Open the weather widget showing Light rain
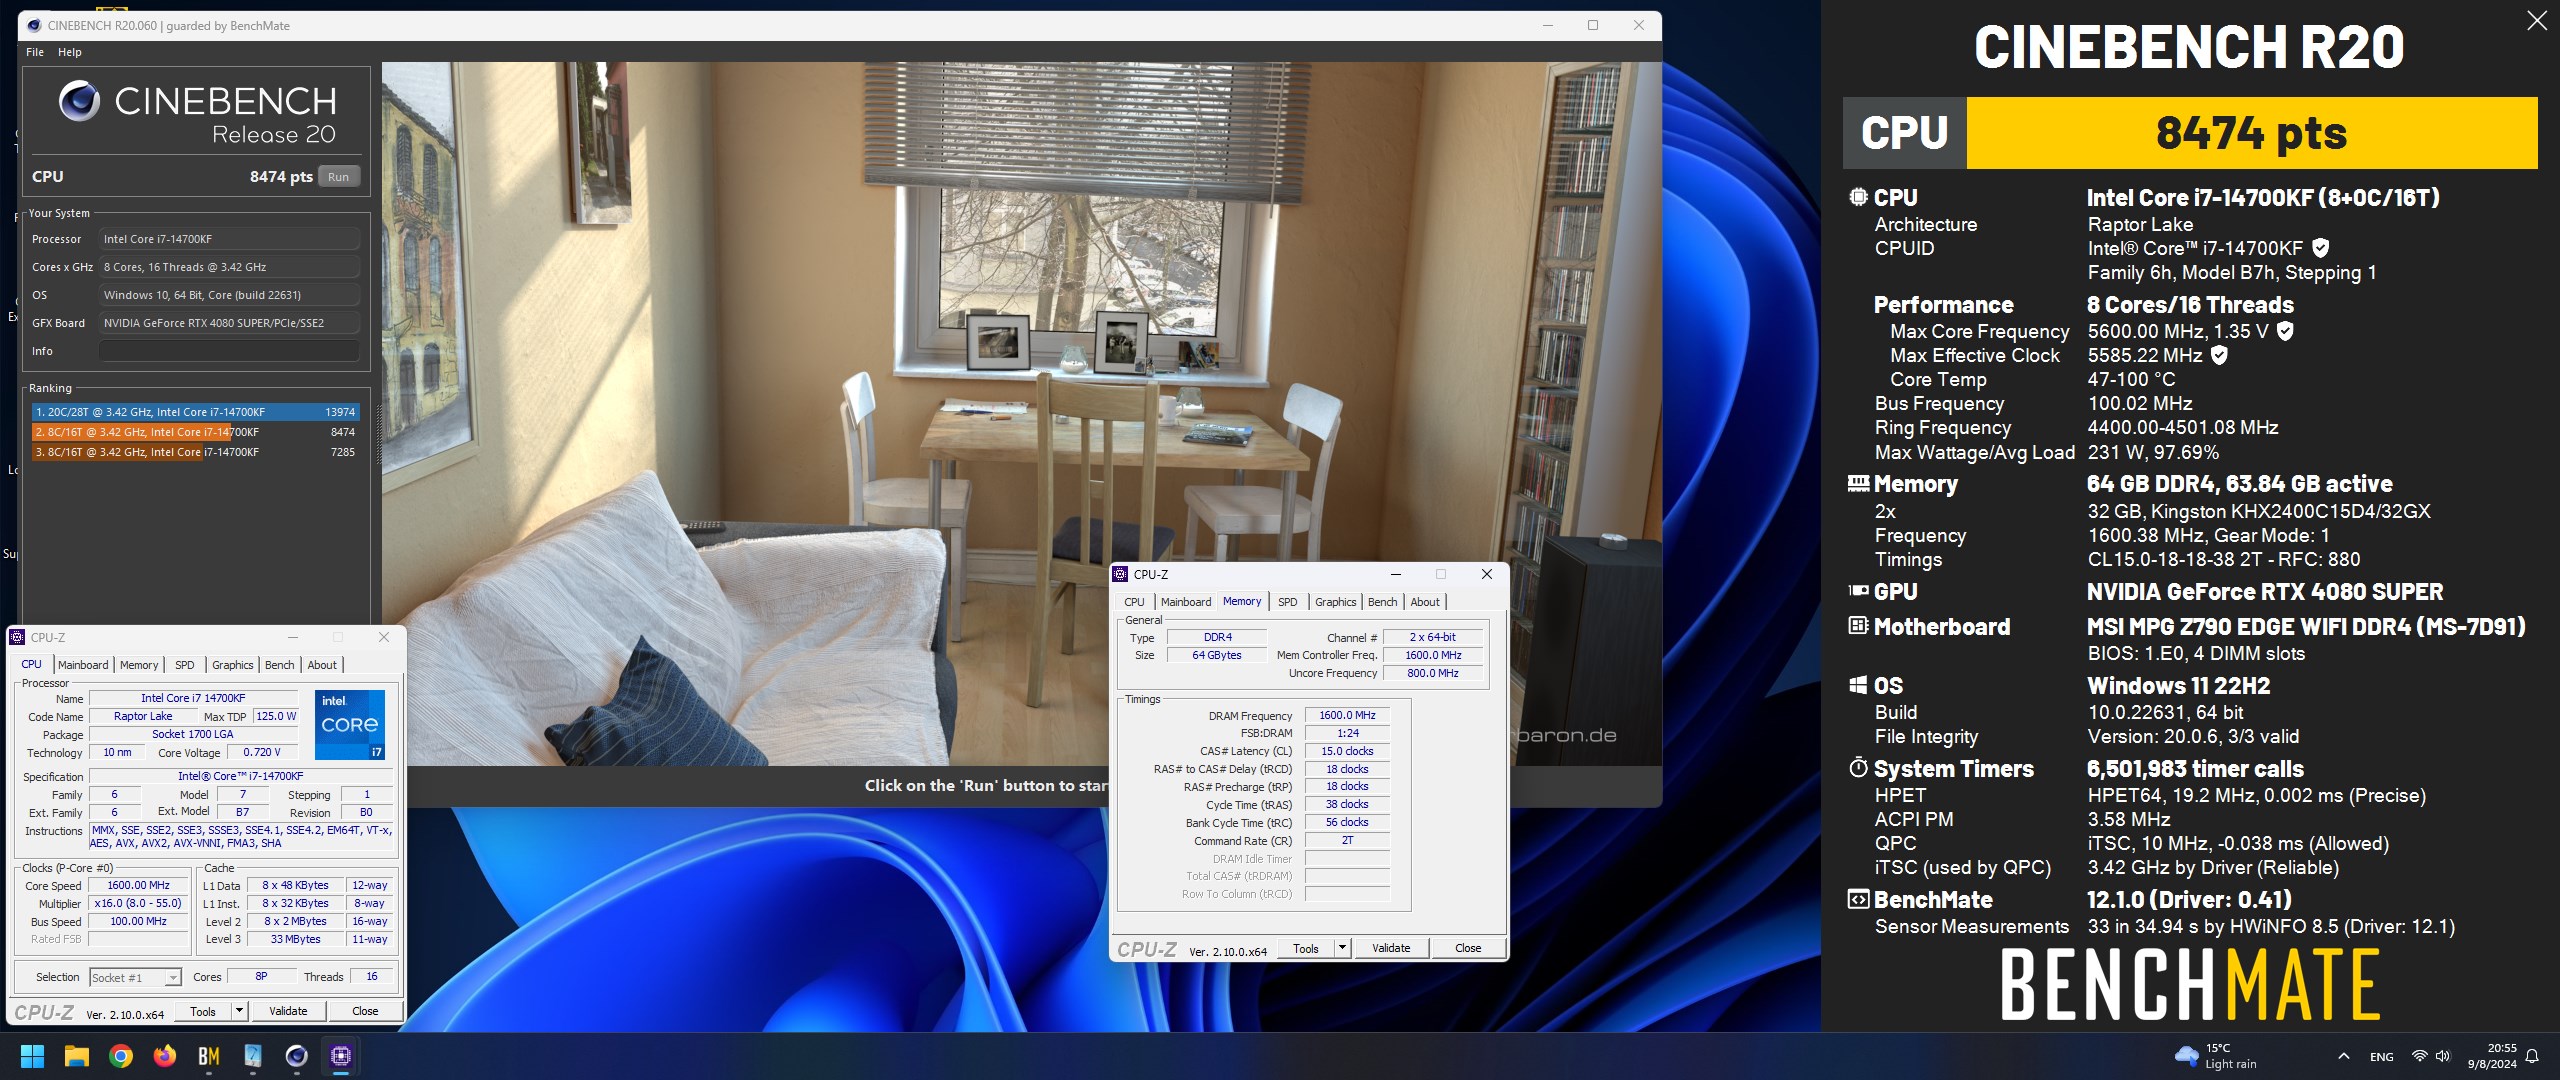 [2216, 1056]
